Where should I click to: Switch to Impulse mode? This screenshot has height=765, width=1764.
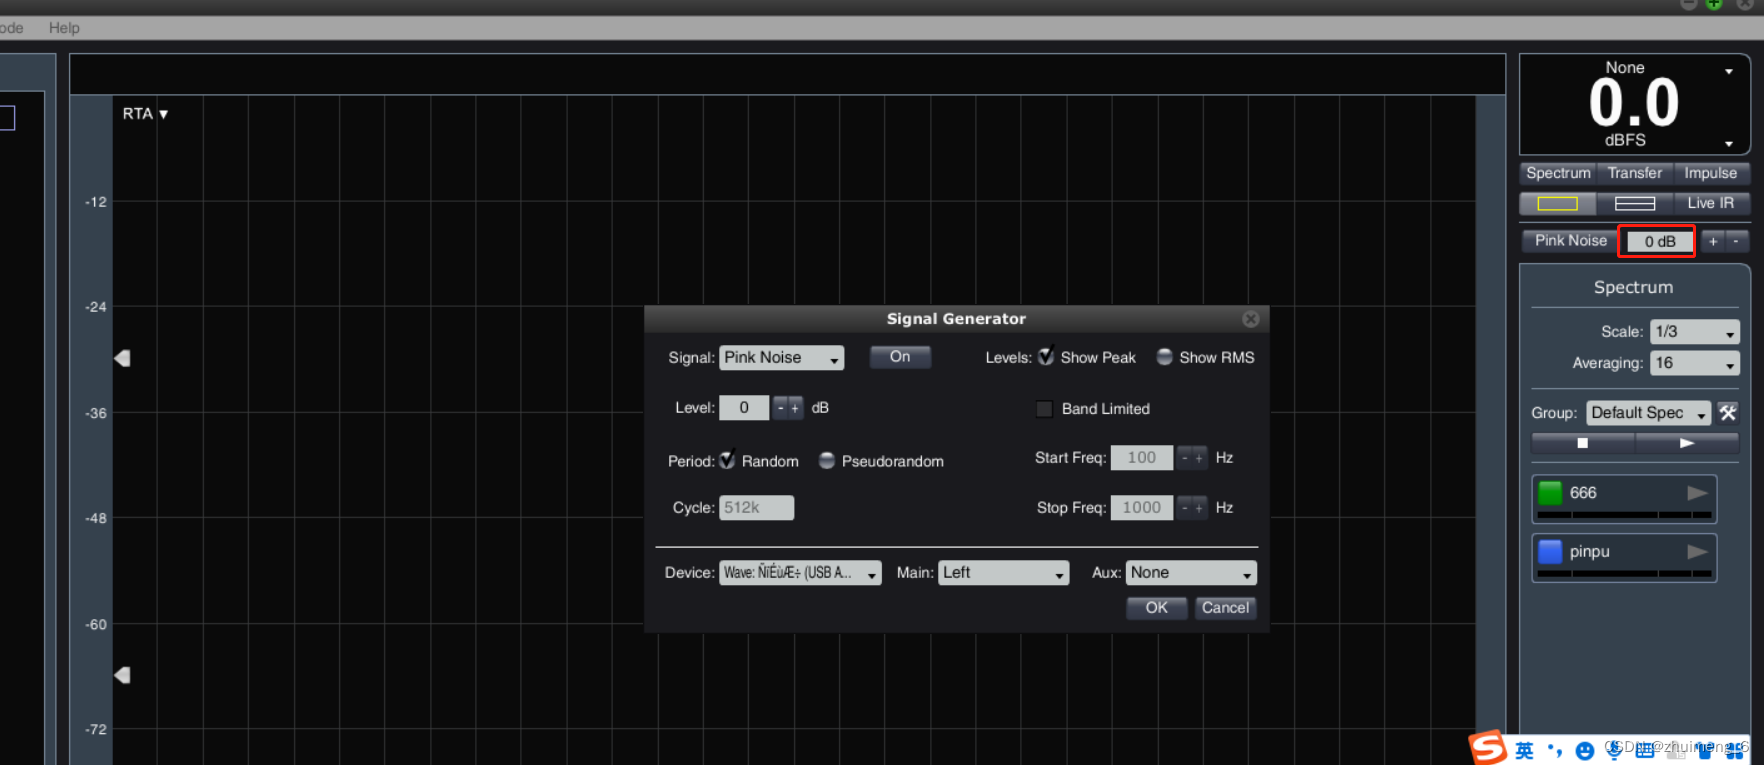(1711, 173)
